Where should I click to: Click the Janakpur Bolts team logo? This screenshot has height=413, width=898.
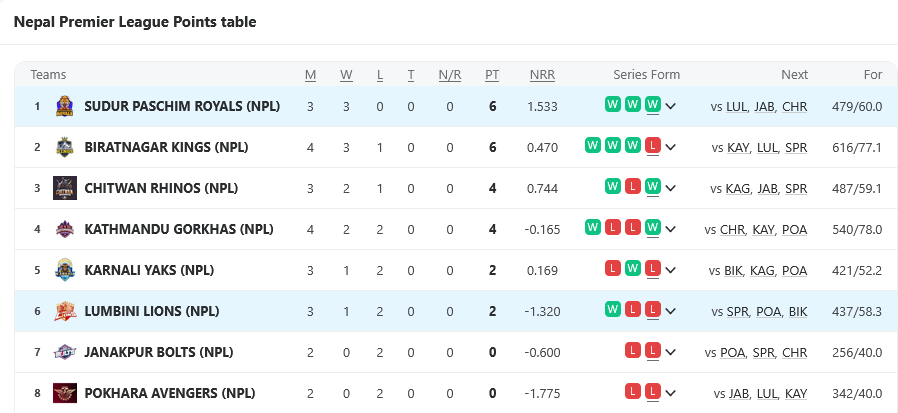point(65,352)
